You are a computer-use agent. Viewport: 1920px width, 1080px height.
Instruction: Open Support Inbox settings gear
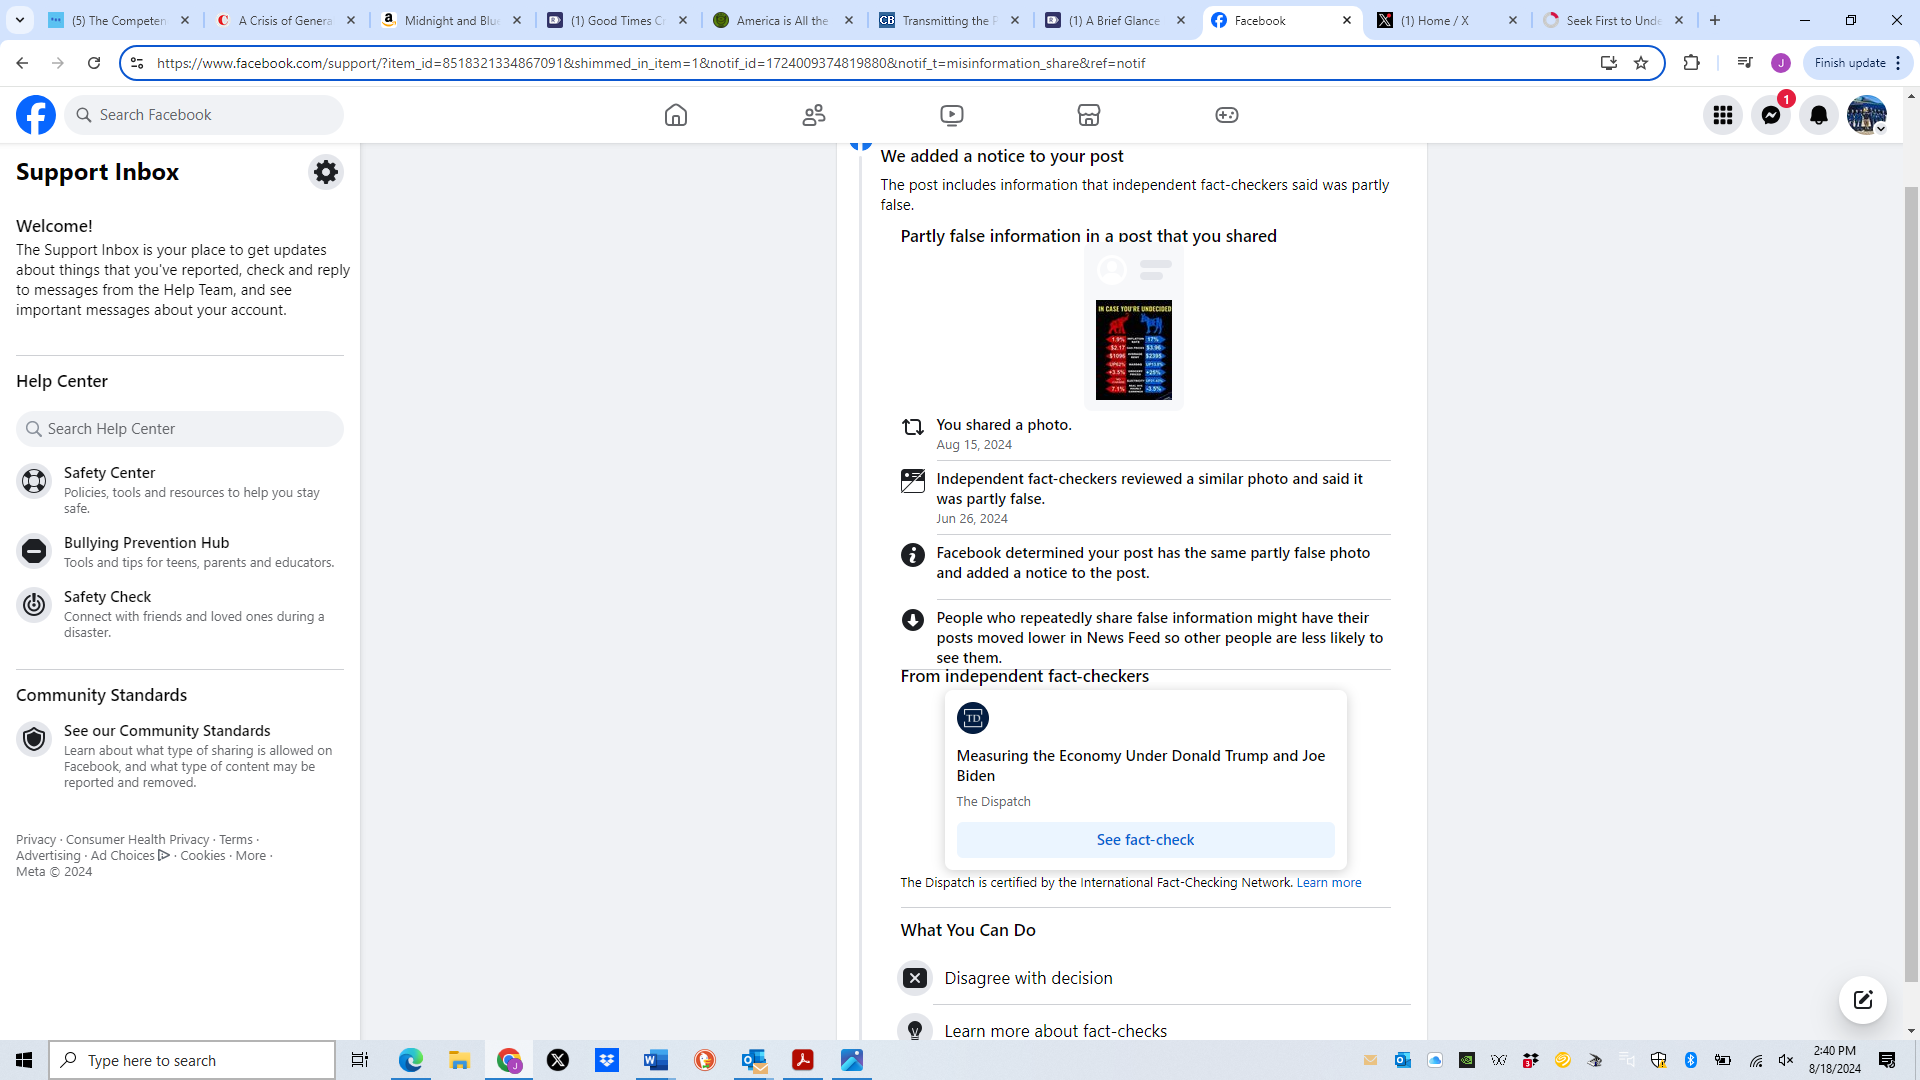click(326, 172)
